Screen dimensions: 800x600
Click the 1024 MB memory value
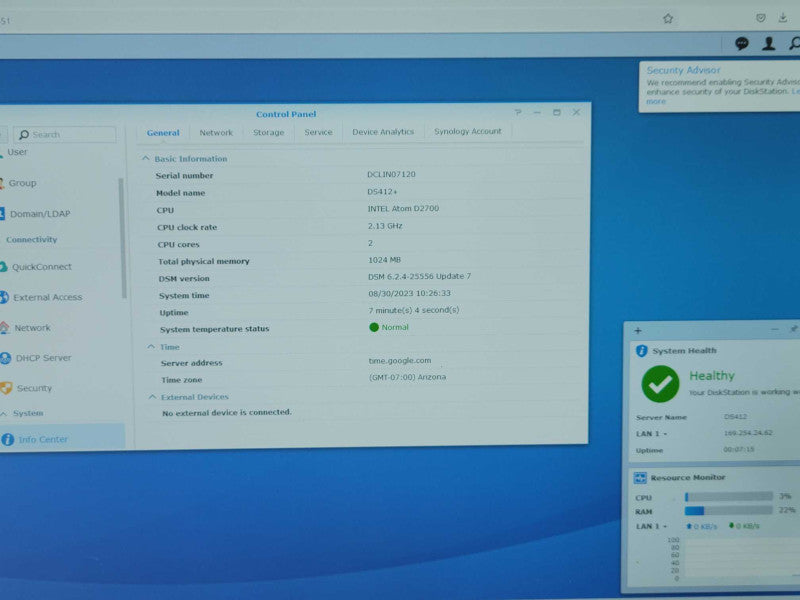[x=385, y=260]
